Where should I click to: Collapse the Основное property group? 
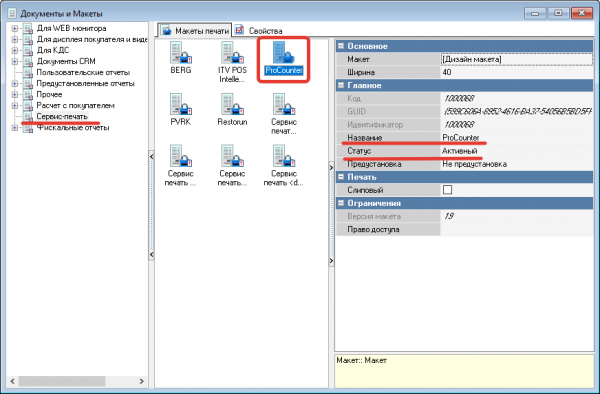[x=341, y=46]
